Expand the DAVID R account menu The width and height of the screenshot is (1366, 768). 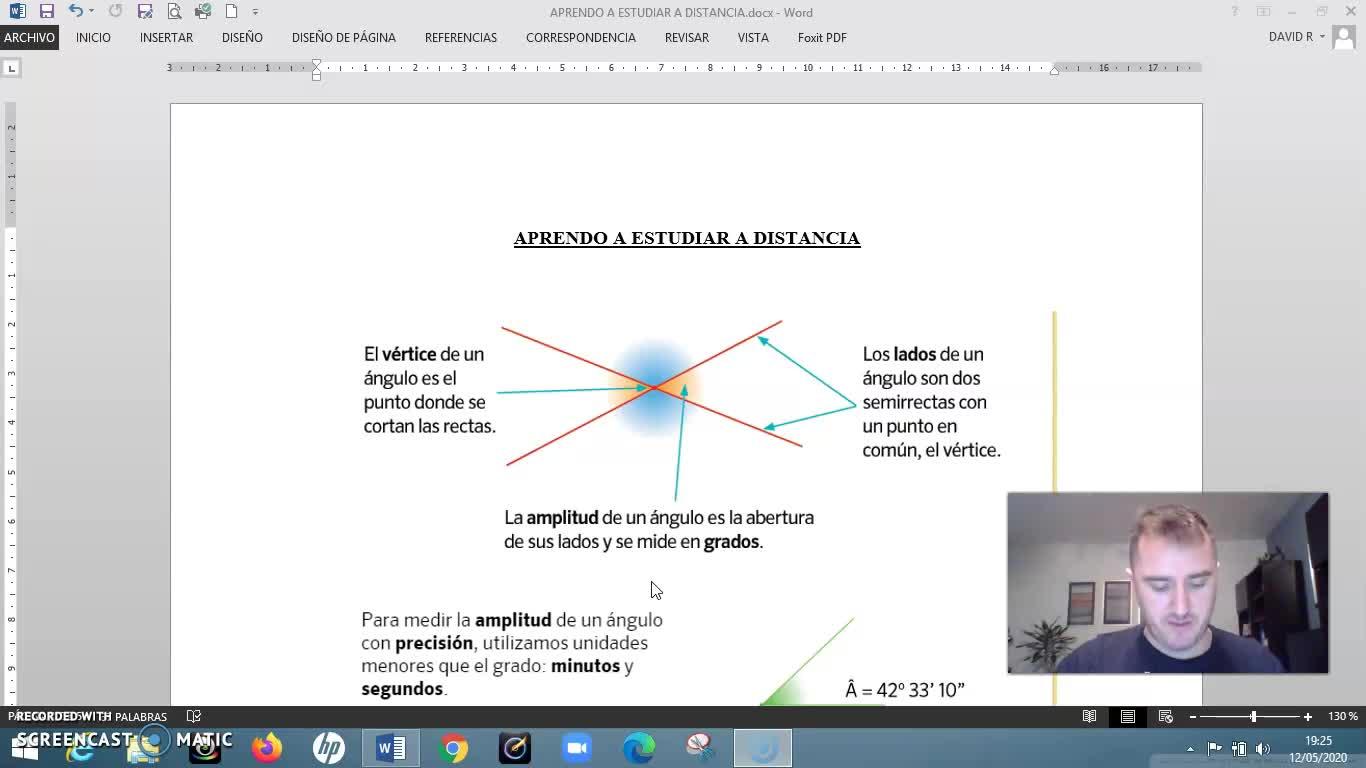pyautogui.click(x=1322, y=37)
